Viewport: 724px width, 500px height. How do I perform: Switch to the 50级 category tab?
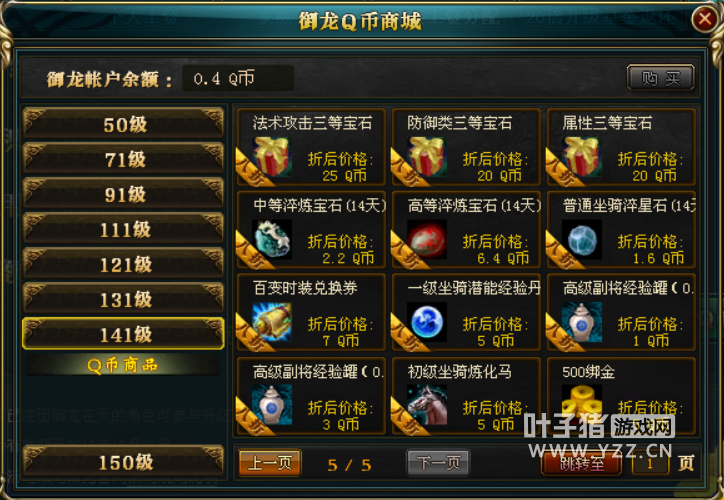click(123, 124)
